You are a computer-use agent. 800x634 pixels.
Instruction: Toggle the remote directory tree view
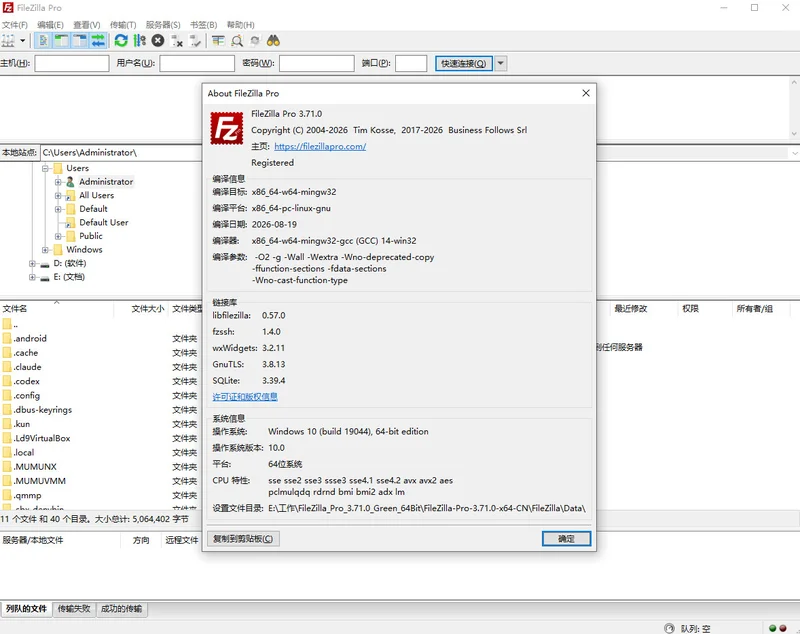pos(80,41)
